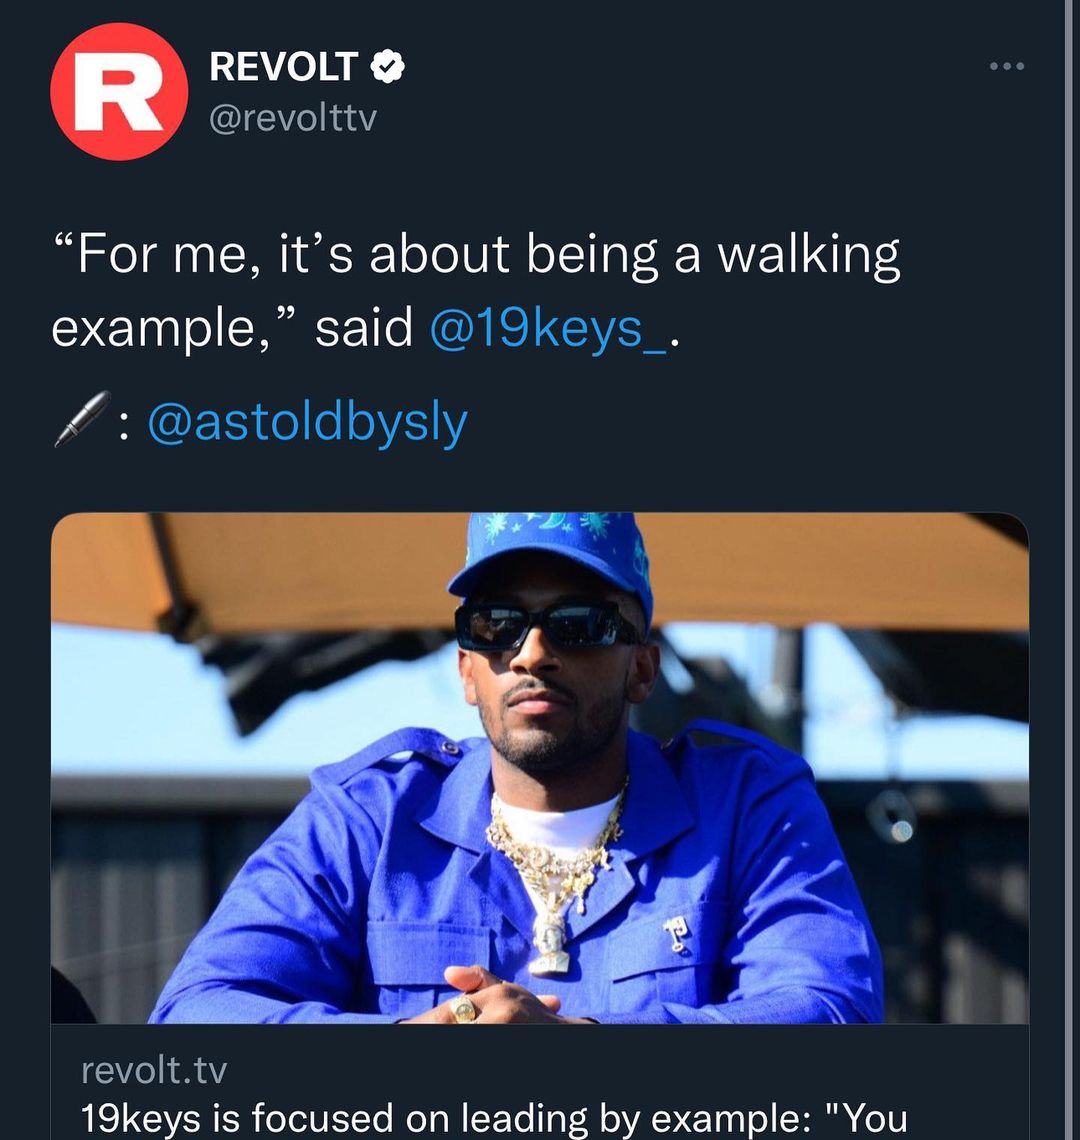The height and width of the screenshot is (1140, 1080).
Task: Click the black sunglasses in the photo
Action: [544, 625]
